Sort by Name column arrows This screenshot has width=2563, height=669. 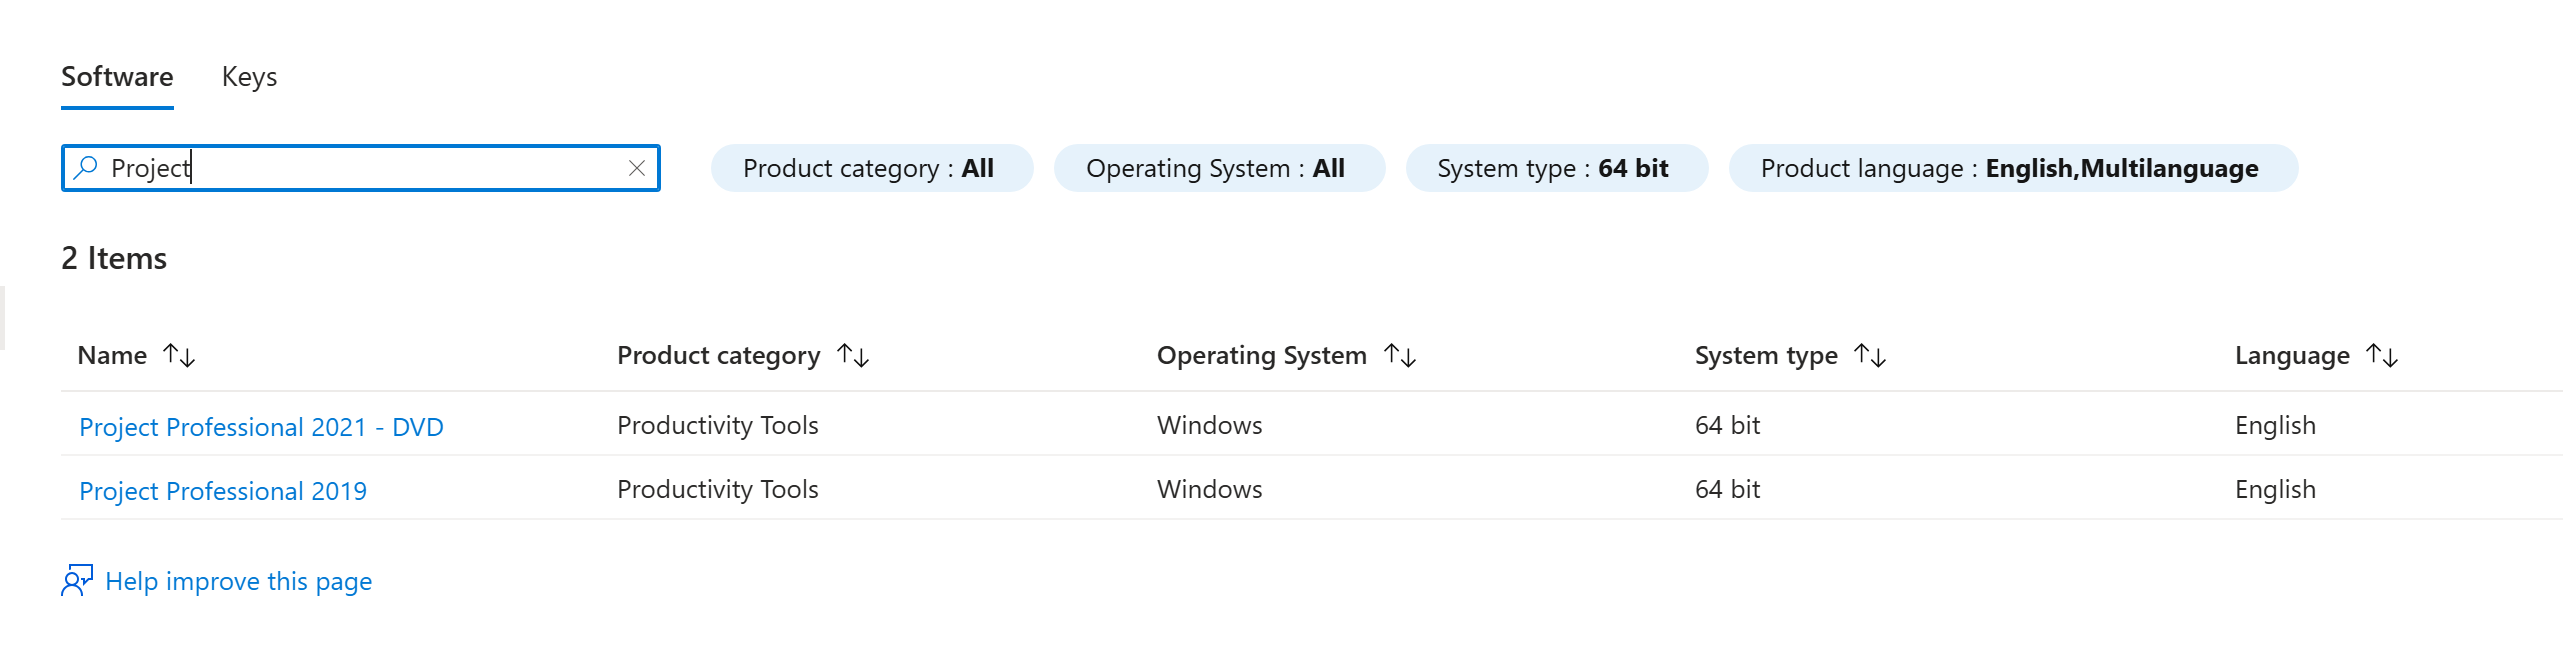(180, 355)
